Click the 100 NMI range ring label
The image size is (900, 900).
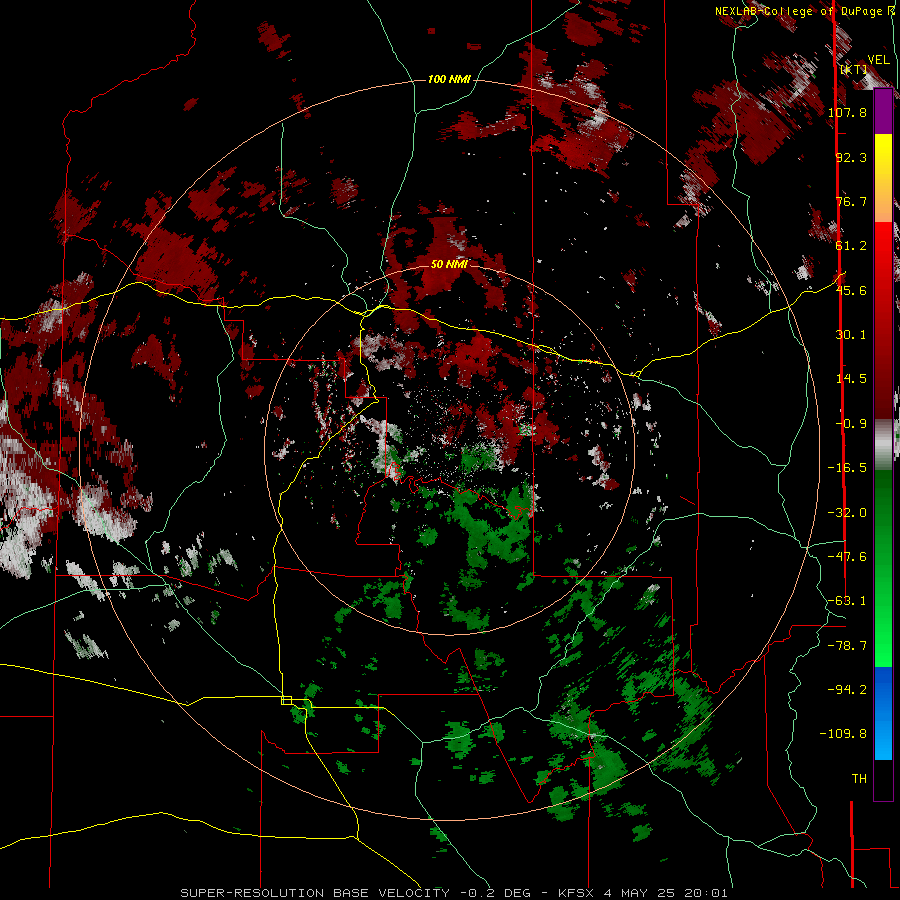click(449, 79)
